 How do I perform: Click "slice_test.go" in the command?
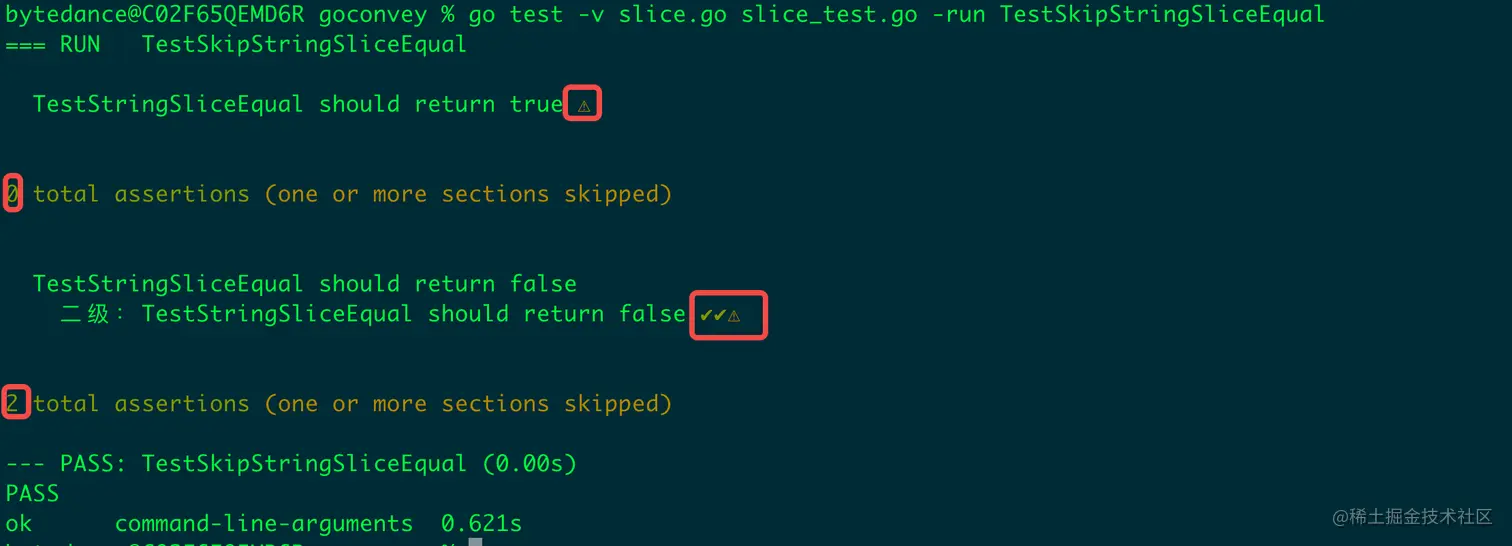[829, 14]
